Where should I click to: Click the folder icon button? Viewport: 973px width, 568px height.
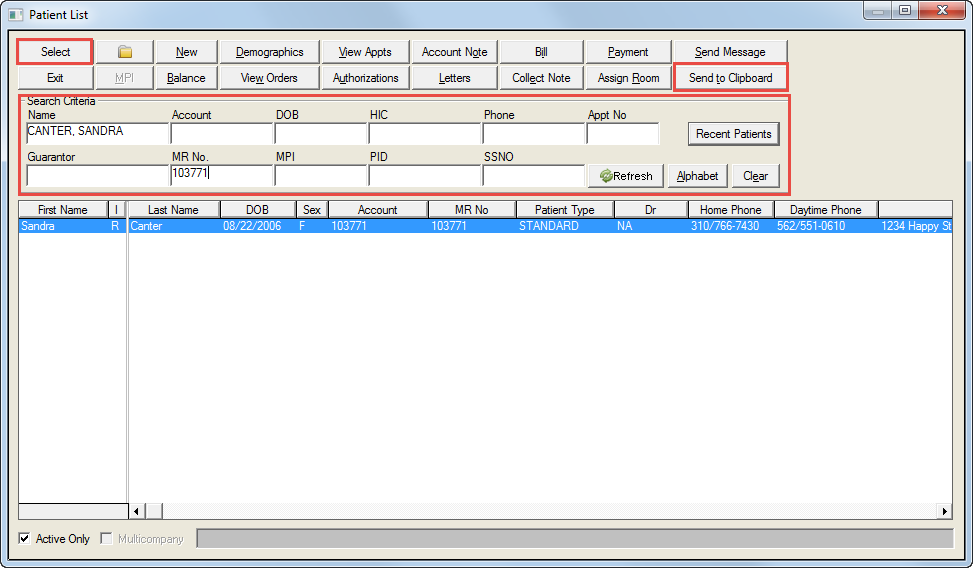pyautogui.click(x=125, y=52)
